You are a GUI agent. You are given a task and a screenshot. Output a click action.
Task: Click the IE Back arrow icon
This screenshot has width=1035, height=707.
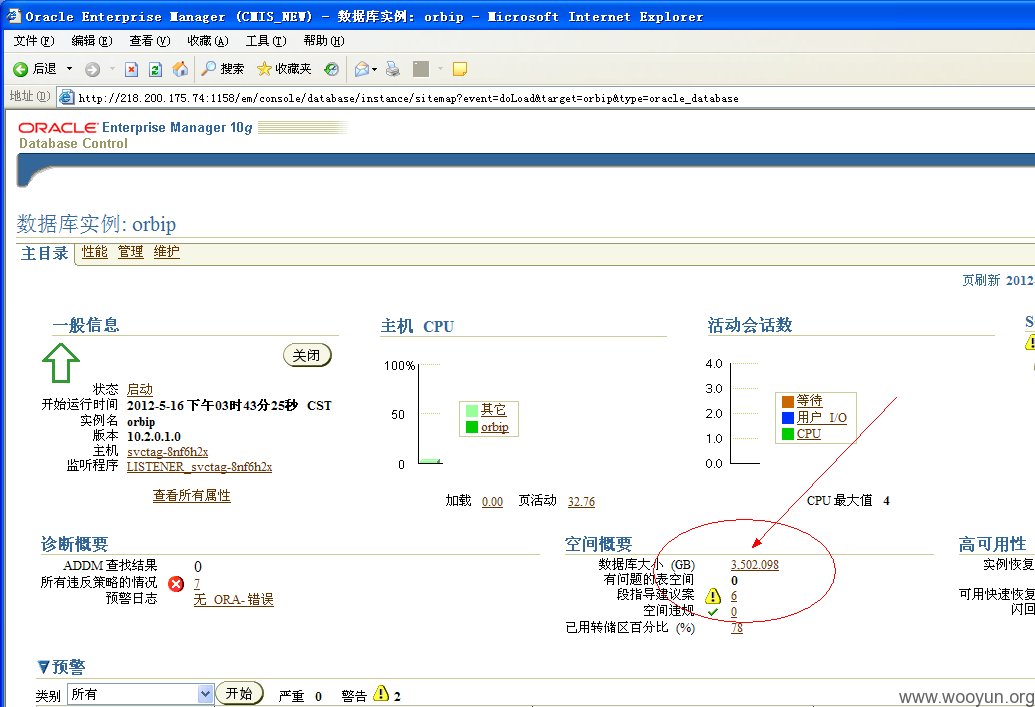tap(20, 69)
